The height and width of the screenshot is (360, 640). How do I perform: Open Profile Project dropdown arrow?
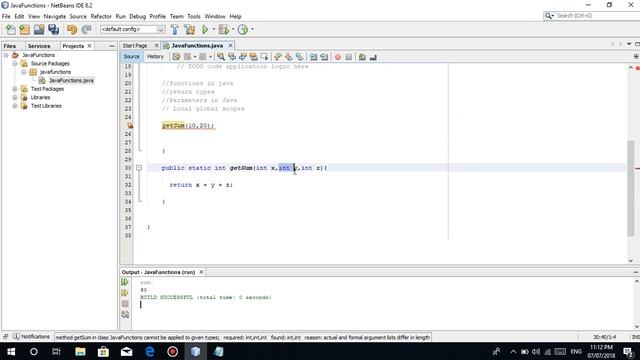pyautogui.click(x=252, y=29)
